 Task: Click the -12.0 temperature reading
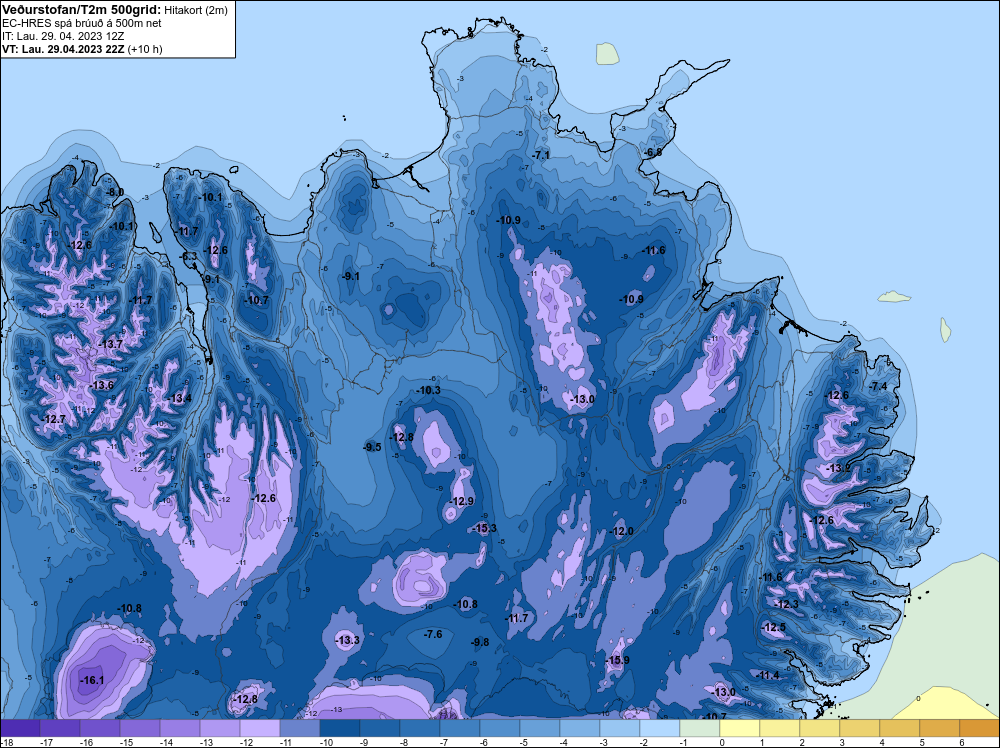click(x=622, y=531)
